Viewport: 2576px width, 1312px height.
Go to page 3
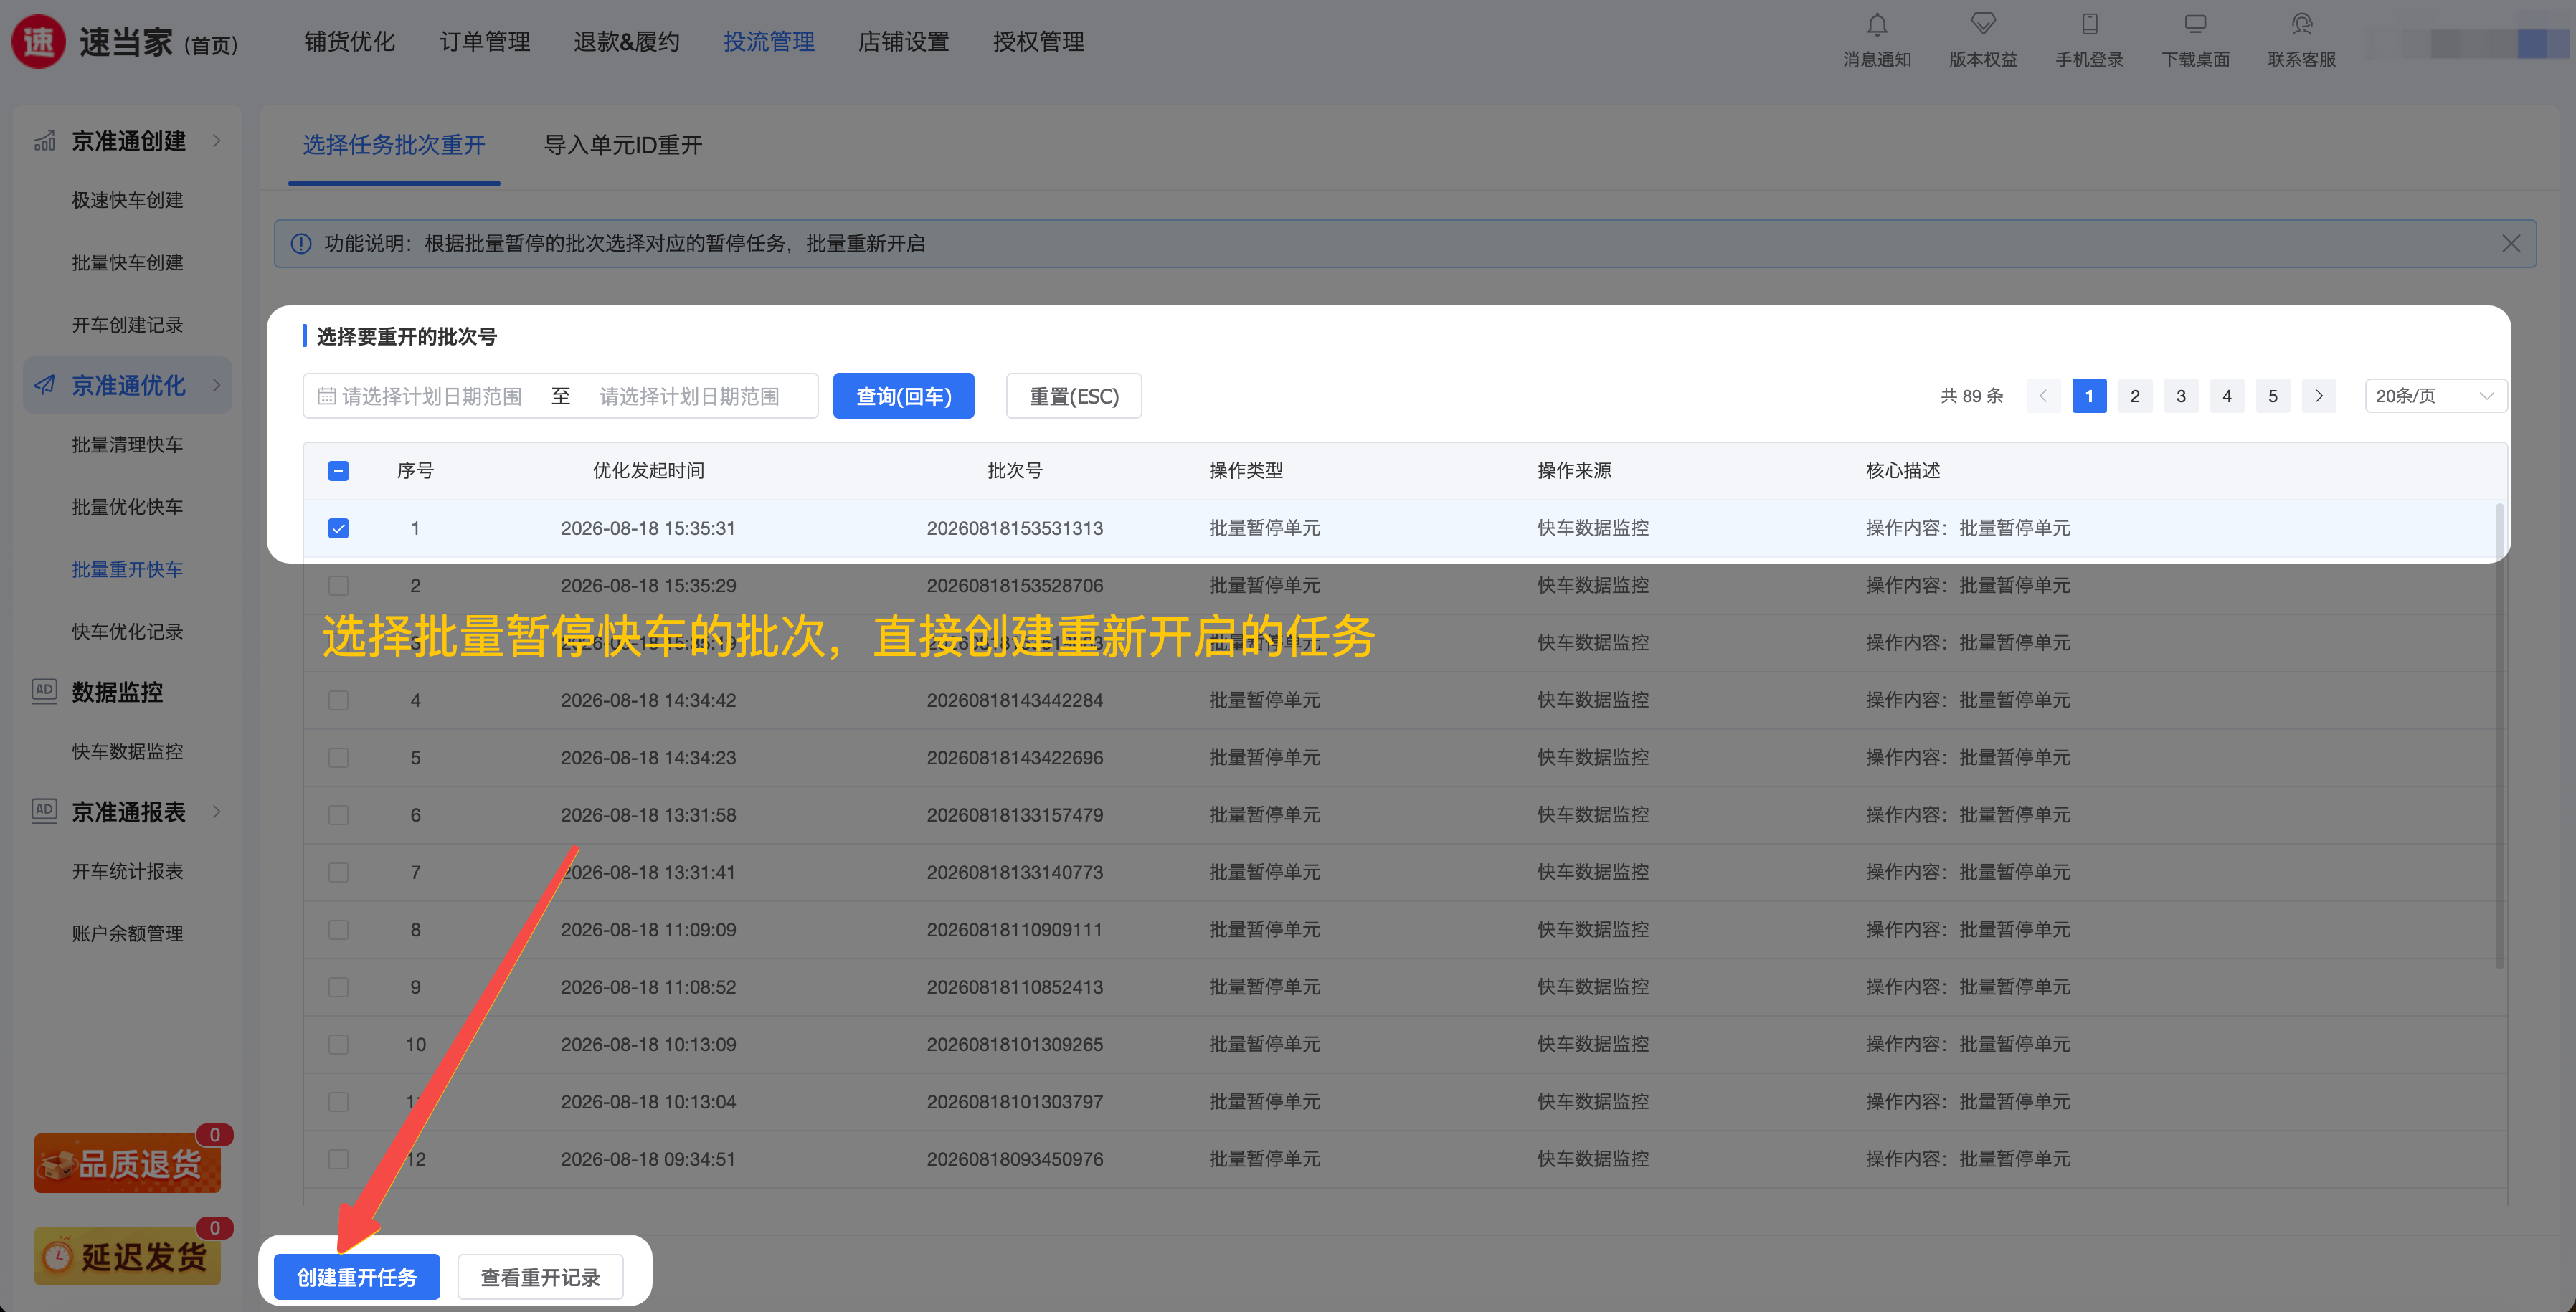click(x=2181, y=396)
